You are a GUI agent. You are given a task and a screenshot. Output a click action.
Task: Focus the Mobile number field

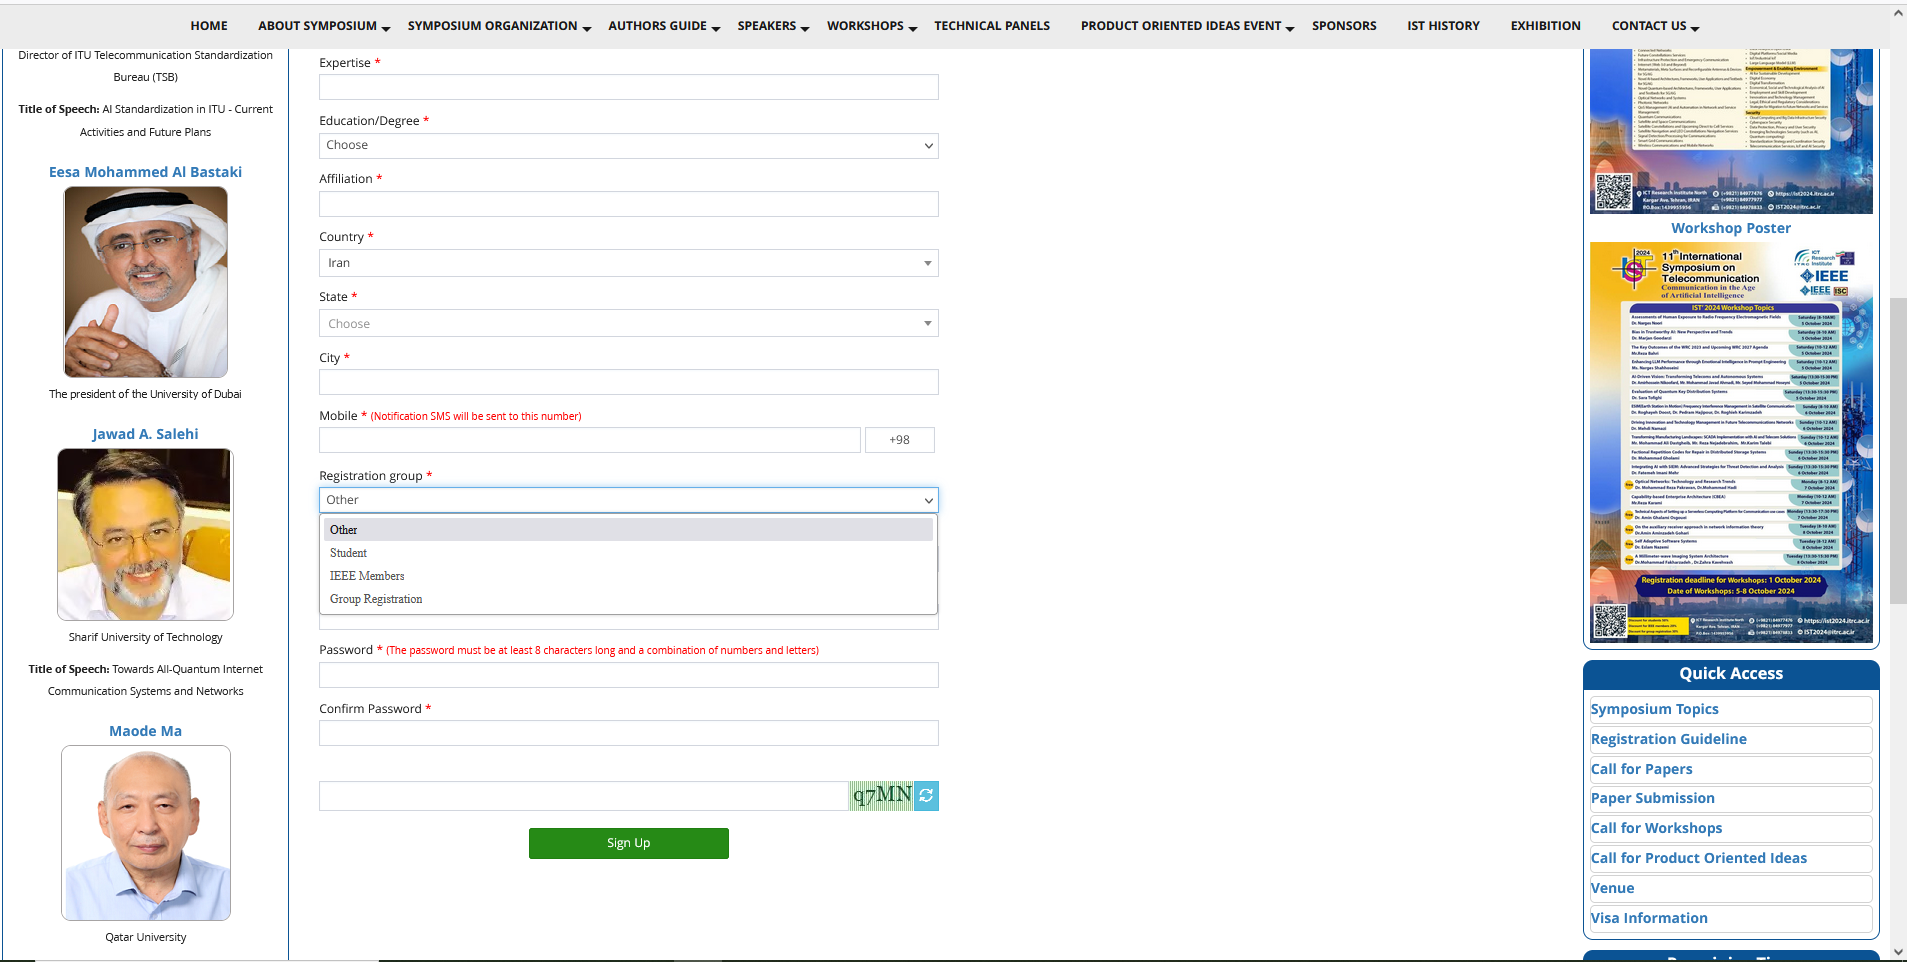click(590, 440)
